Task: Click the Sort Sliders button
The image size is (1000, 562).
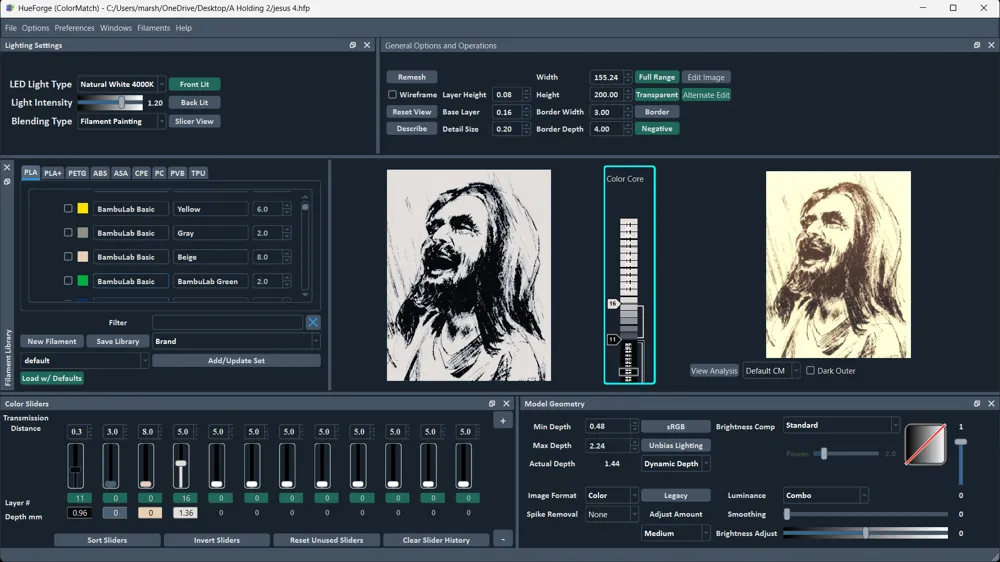Action: click(107, 540)
